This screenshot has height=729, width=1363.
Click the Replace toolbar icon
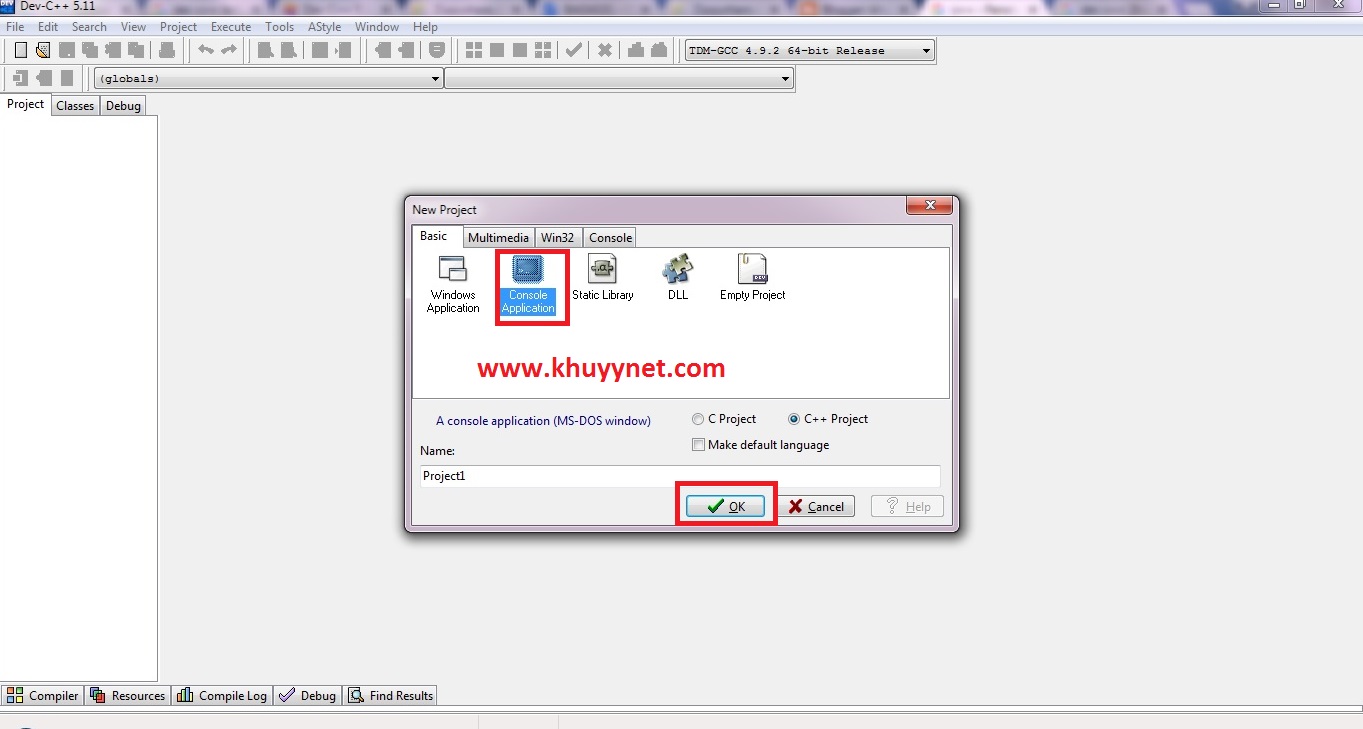(289, 50)
